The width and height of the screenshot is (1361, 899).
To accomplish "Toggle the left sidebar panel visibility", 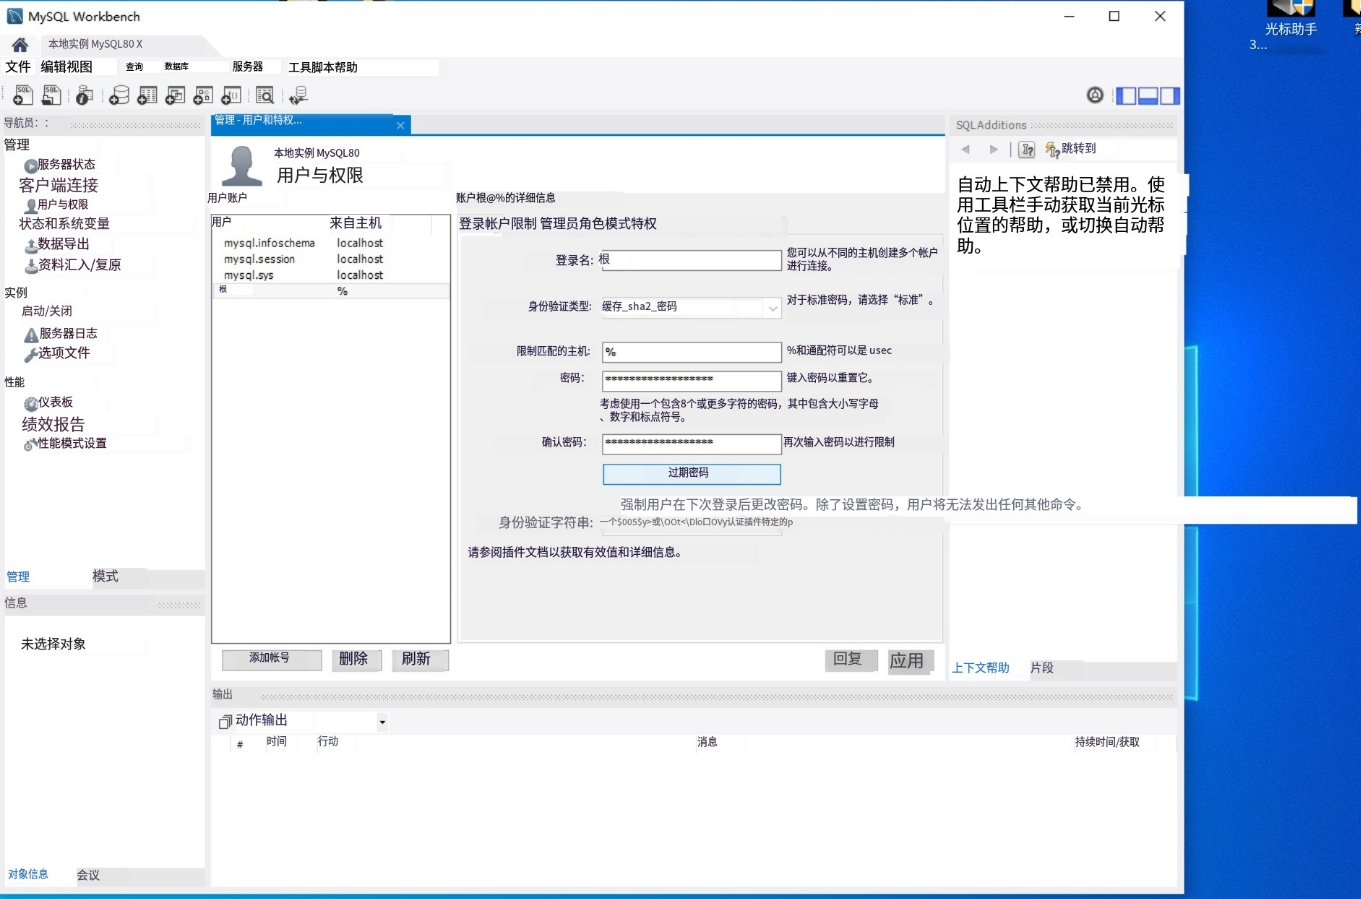I will [1126, 96].
